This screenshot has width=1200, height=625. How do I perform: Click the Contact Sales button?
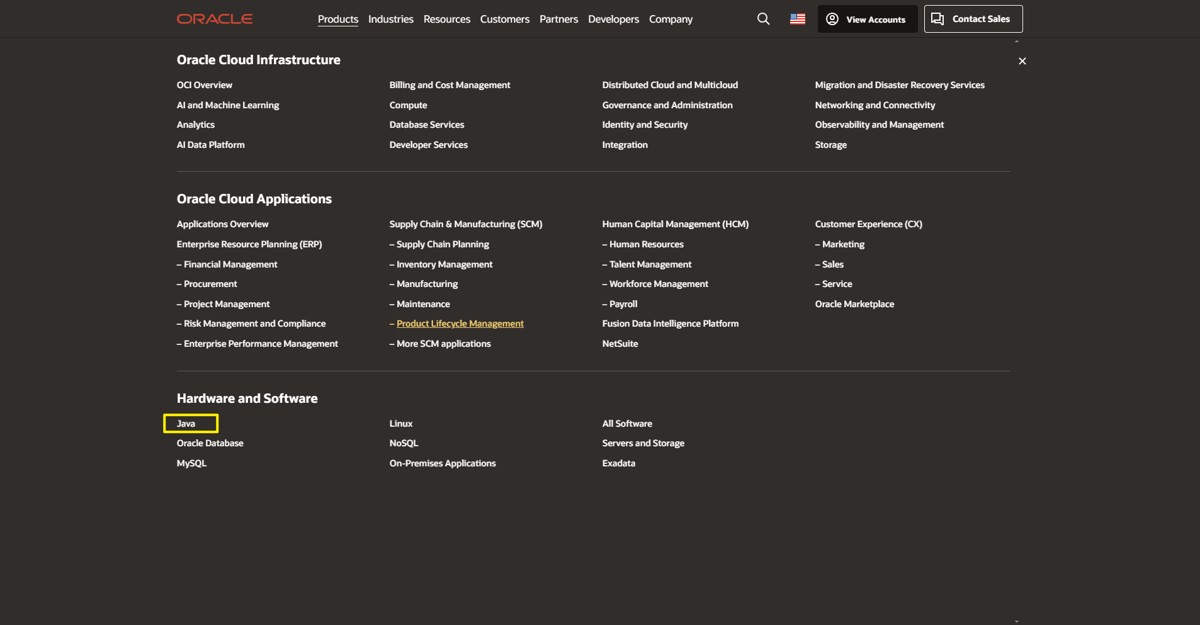pos(972,19)
